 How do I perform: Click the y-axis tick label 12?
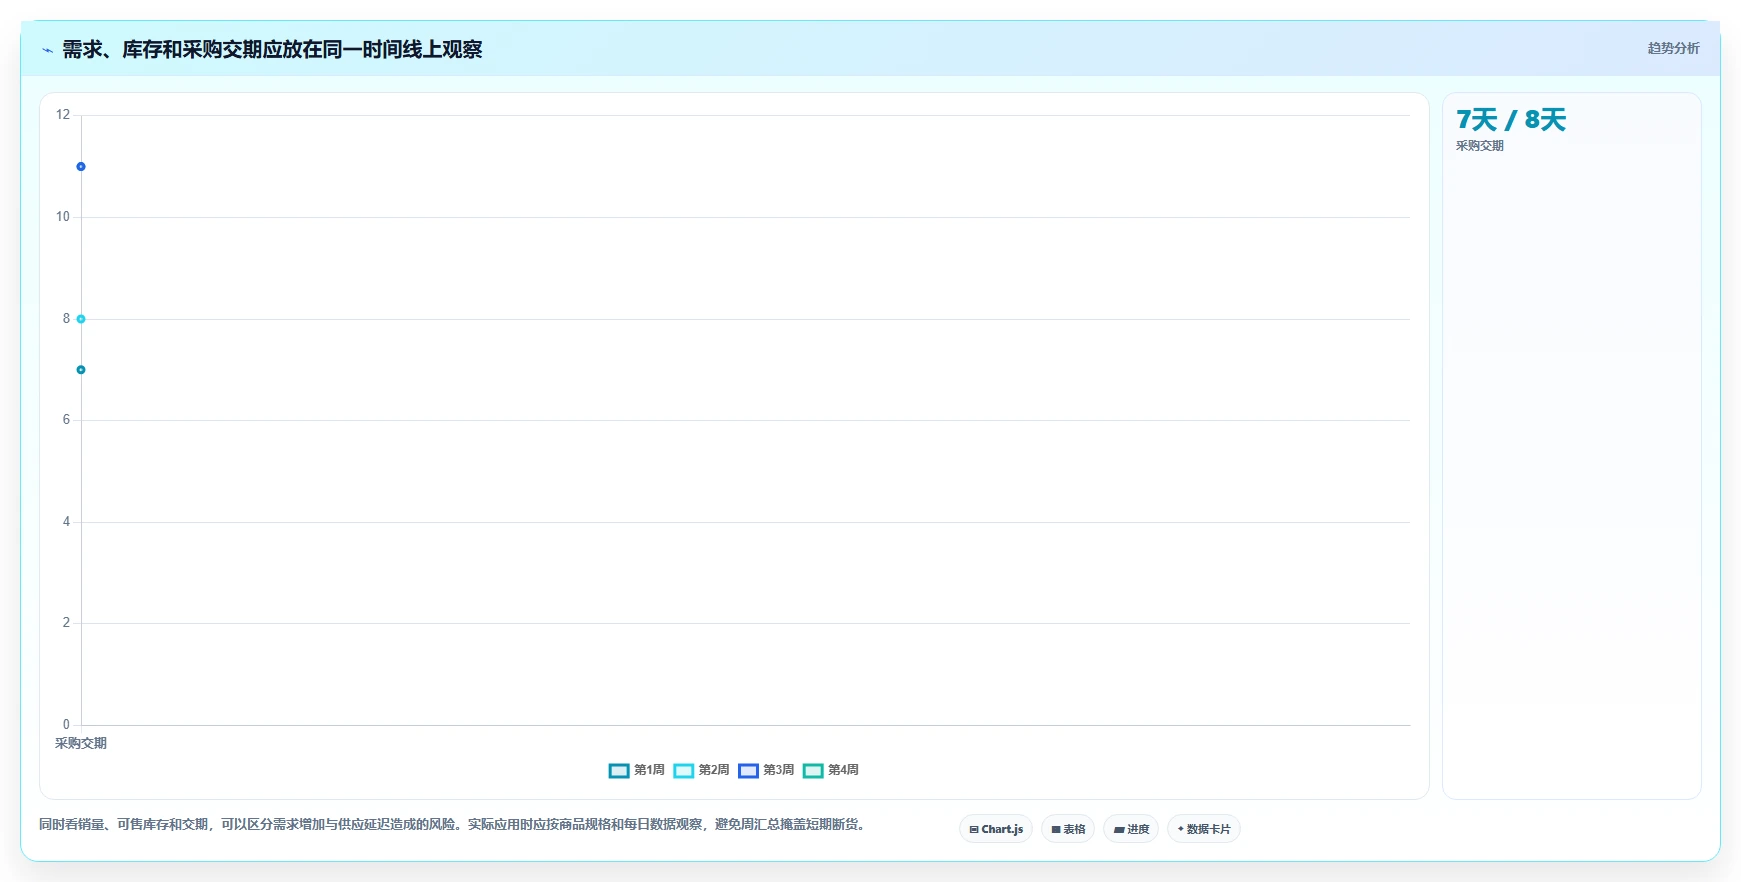point(63,115)
